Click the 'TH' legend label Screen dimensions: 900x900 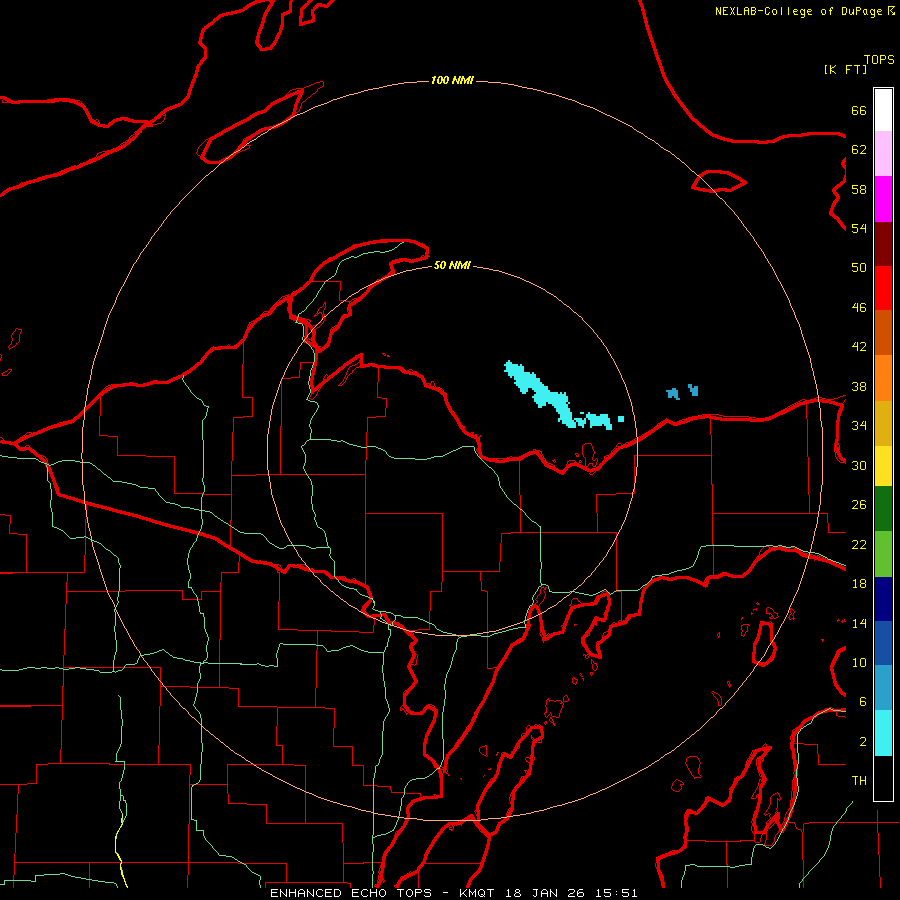point(859,780)
